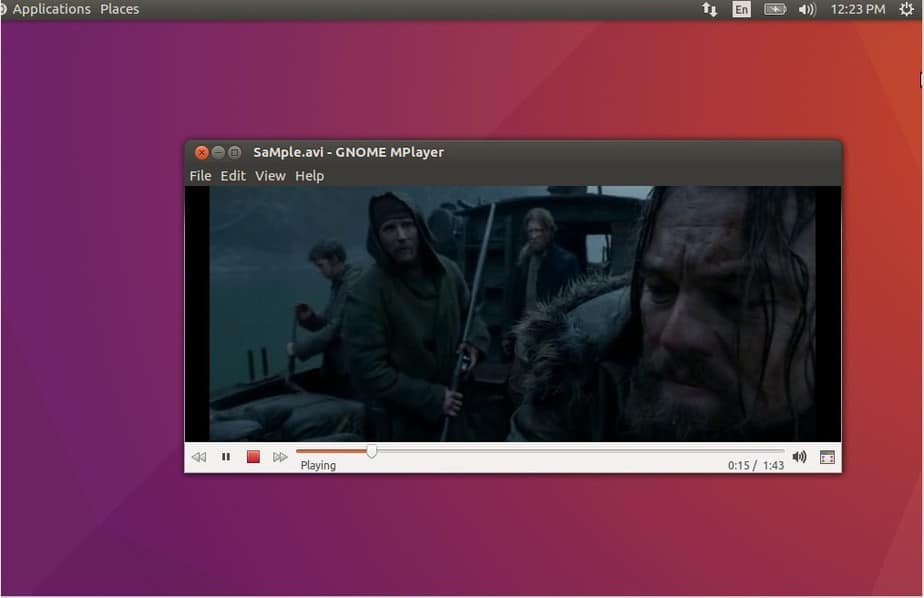Click the 0:15 / 1:43 time readout
The height and width of the screenshot is (598, 924).
755,465
